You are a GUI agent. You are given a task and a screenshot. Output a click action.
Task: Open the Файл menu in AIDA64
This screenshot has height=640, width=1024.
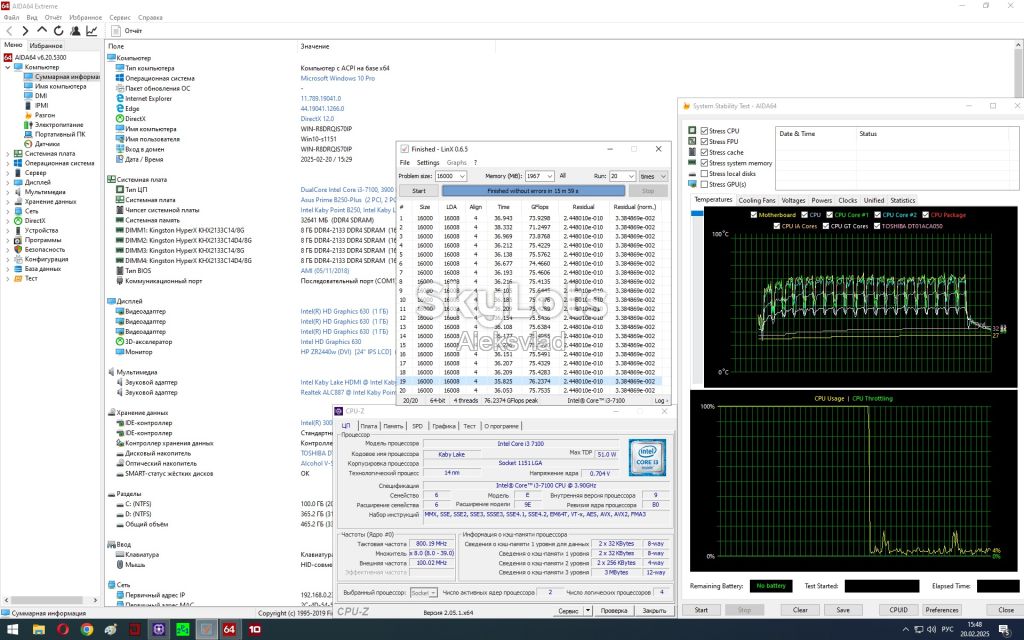[x=11, y=18]
